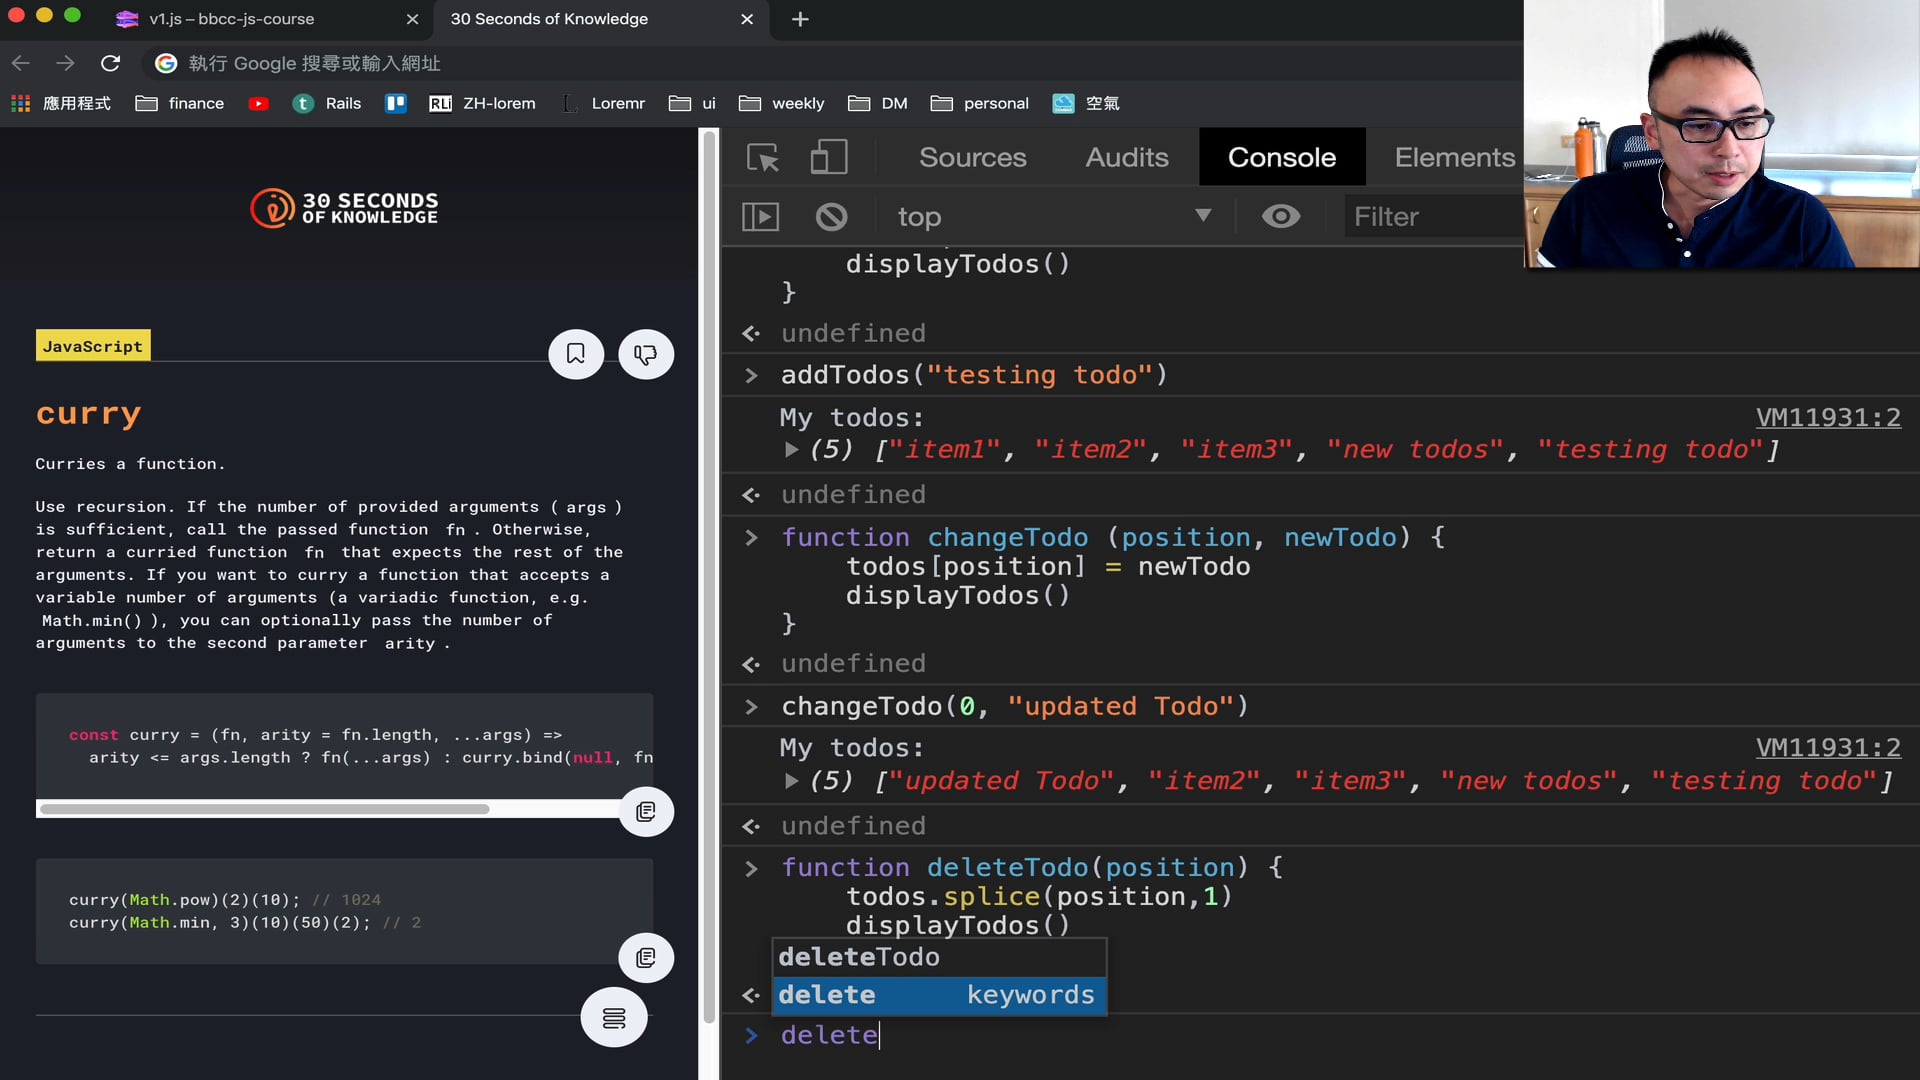The image size is (1920, 1080).
Task: Open VM11931:2 source link beside updated Todo
Action: (1827, 748)
